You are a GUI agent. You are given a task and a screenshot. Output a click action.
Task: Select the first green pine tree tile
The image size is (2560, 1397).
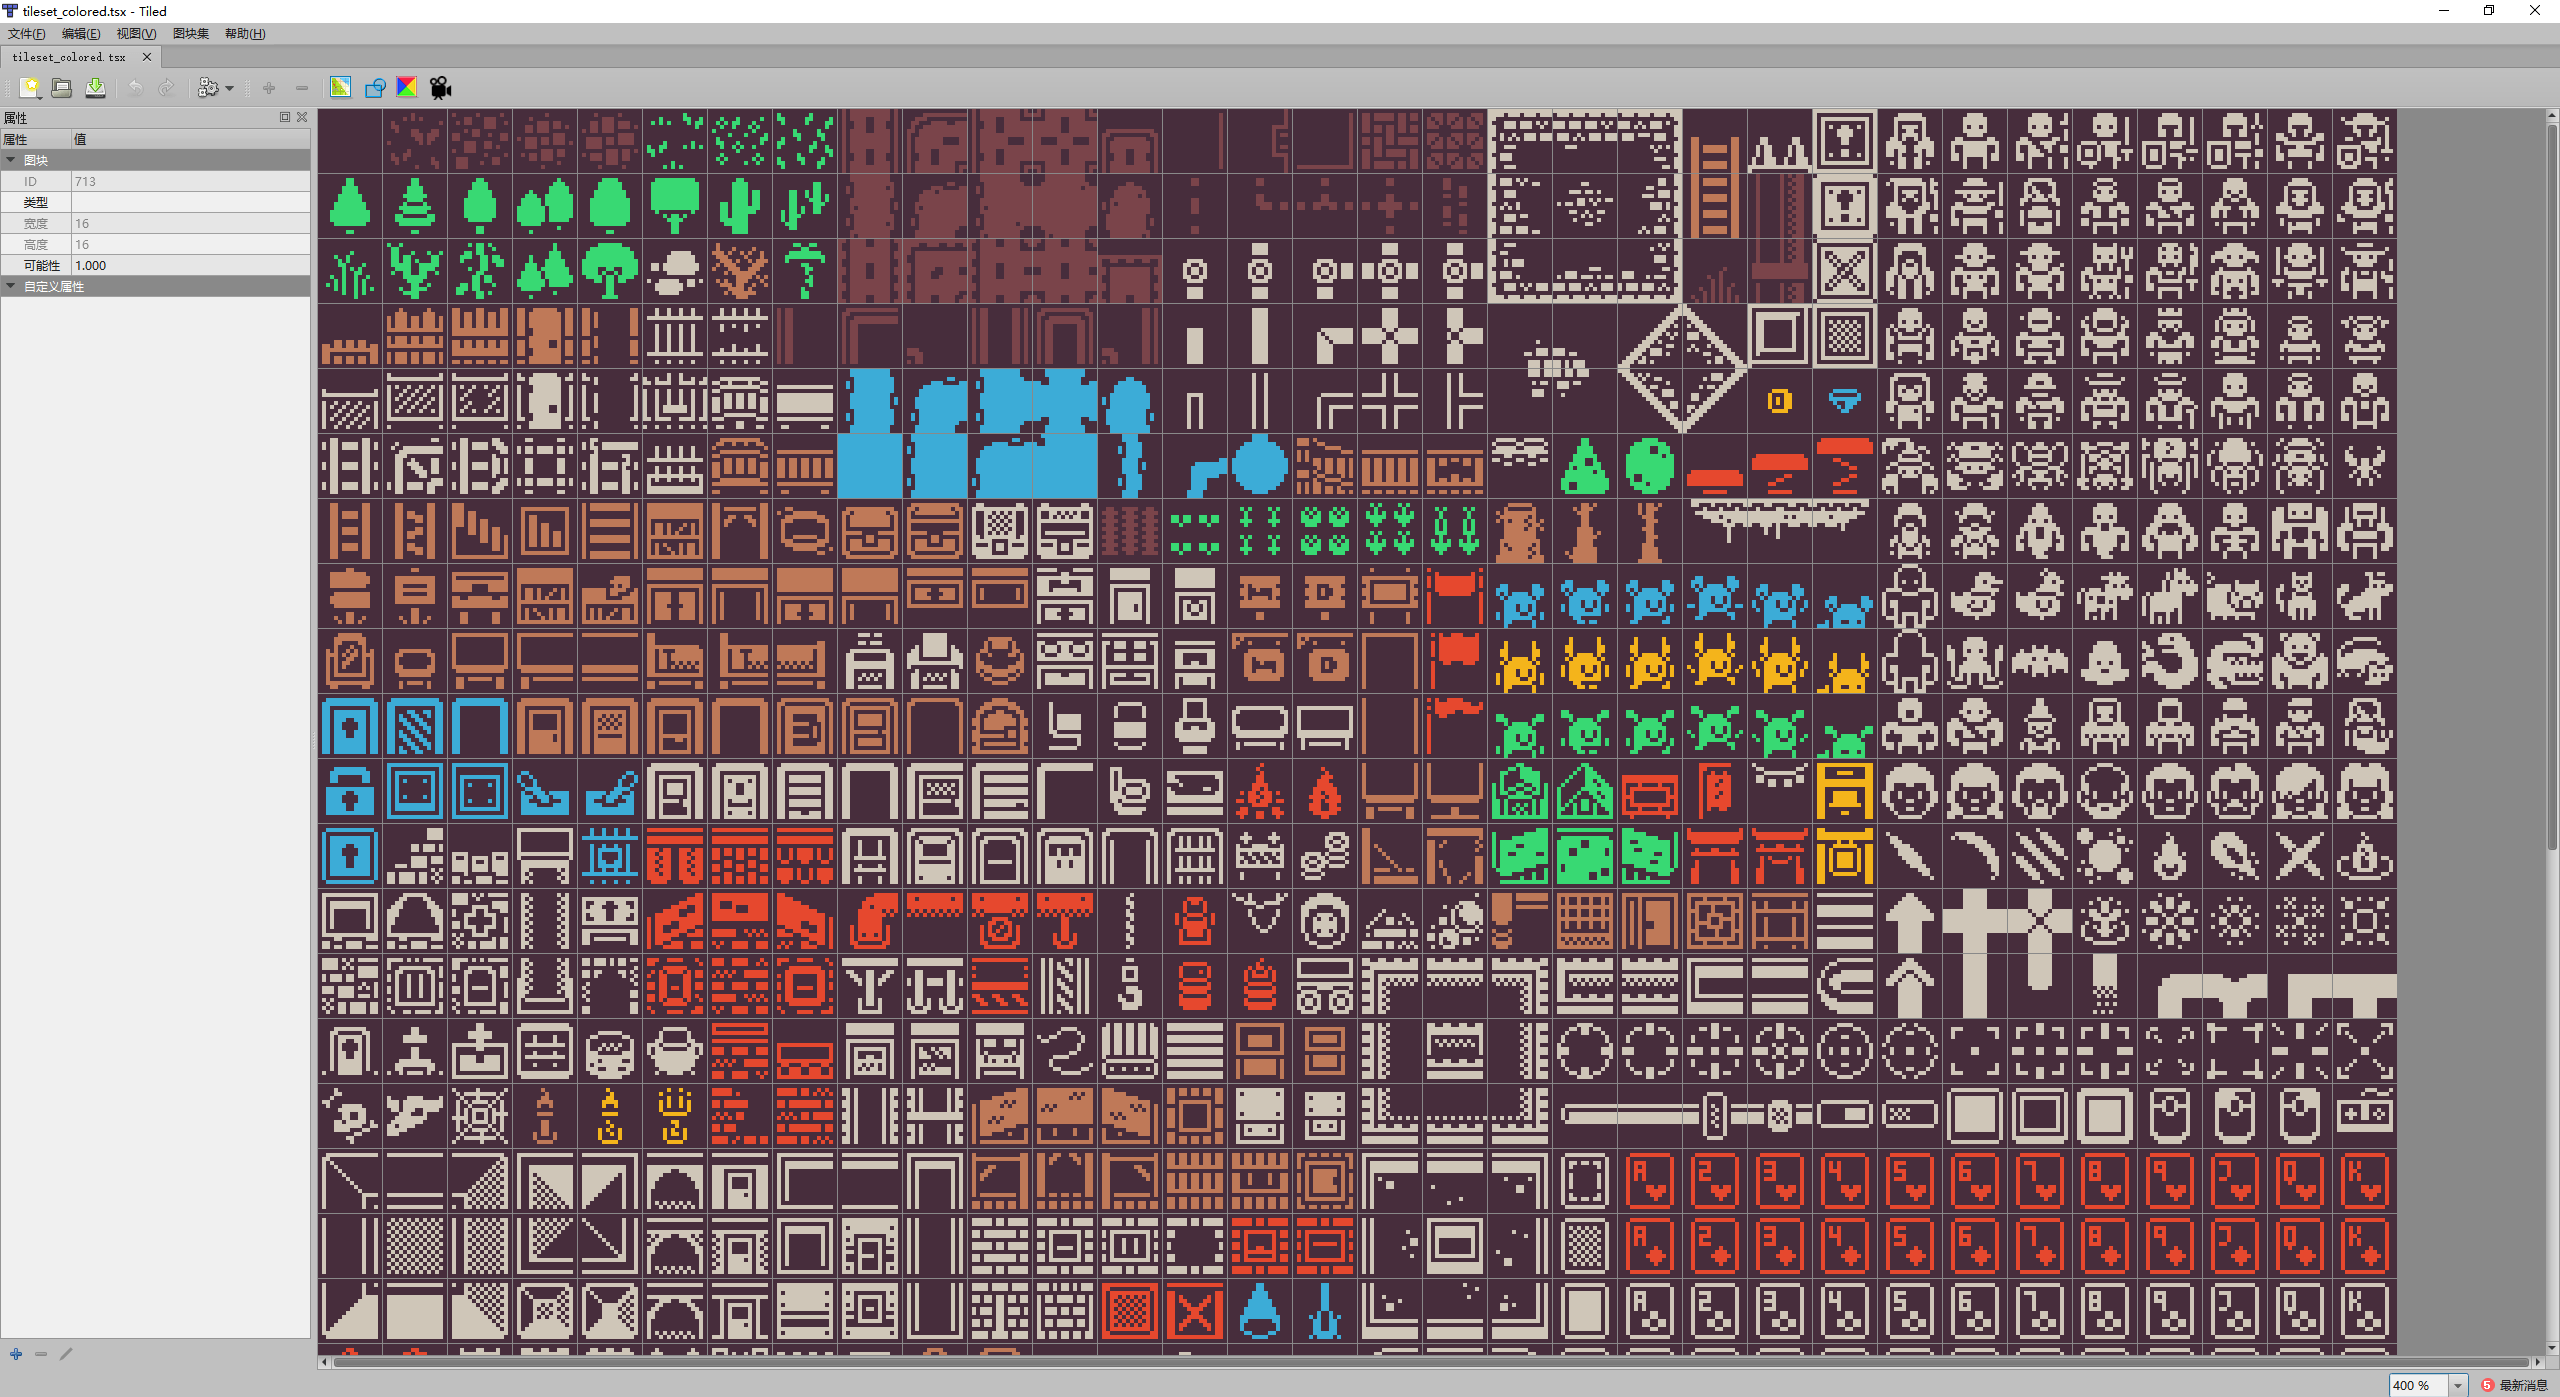[x=350, y=205]
